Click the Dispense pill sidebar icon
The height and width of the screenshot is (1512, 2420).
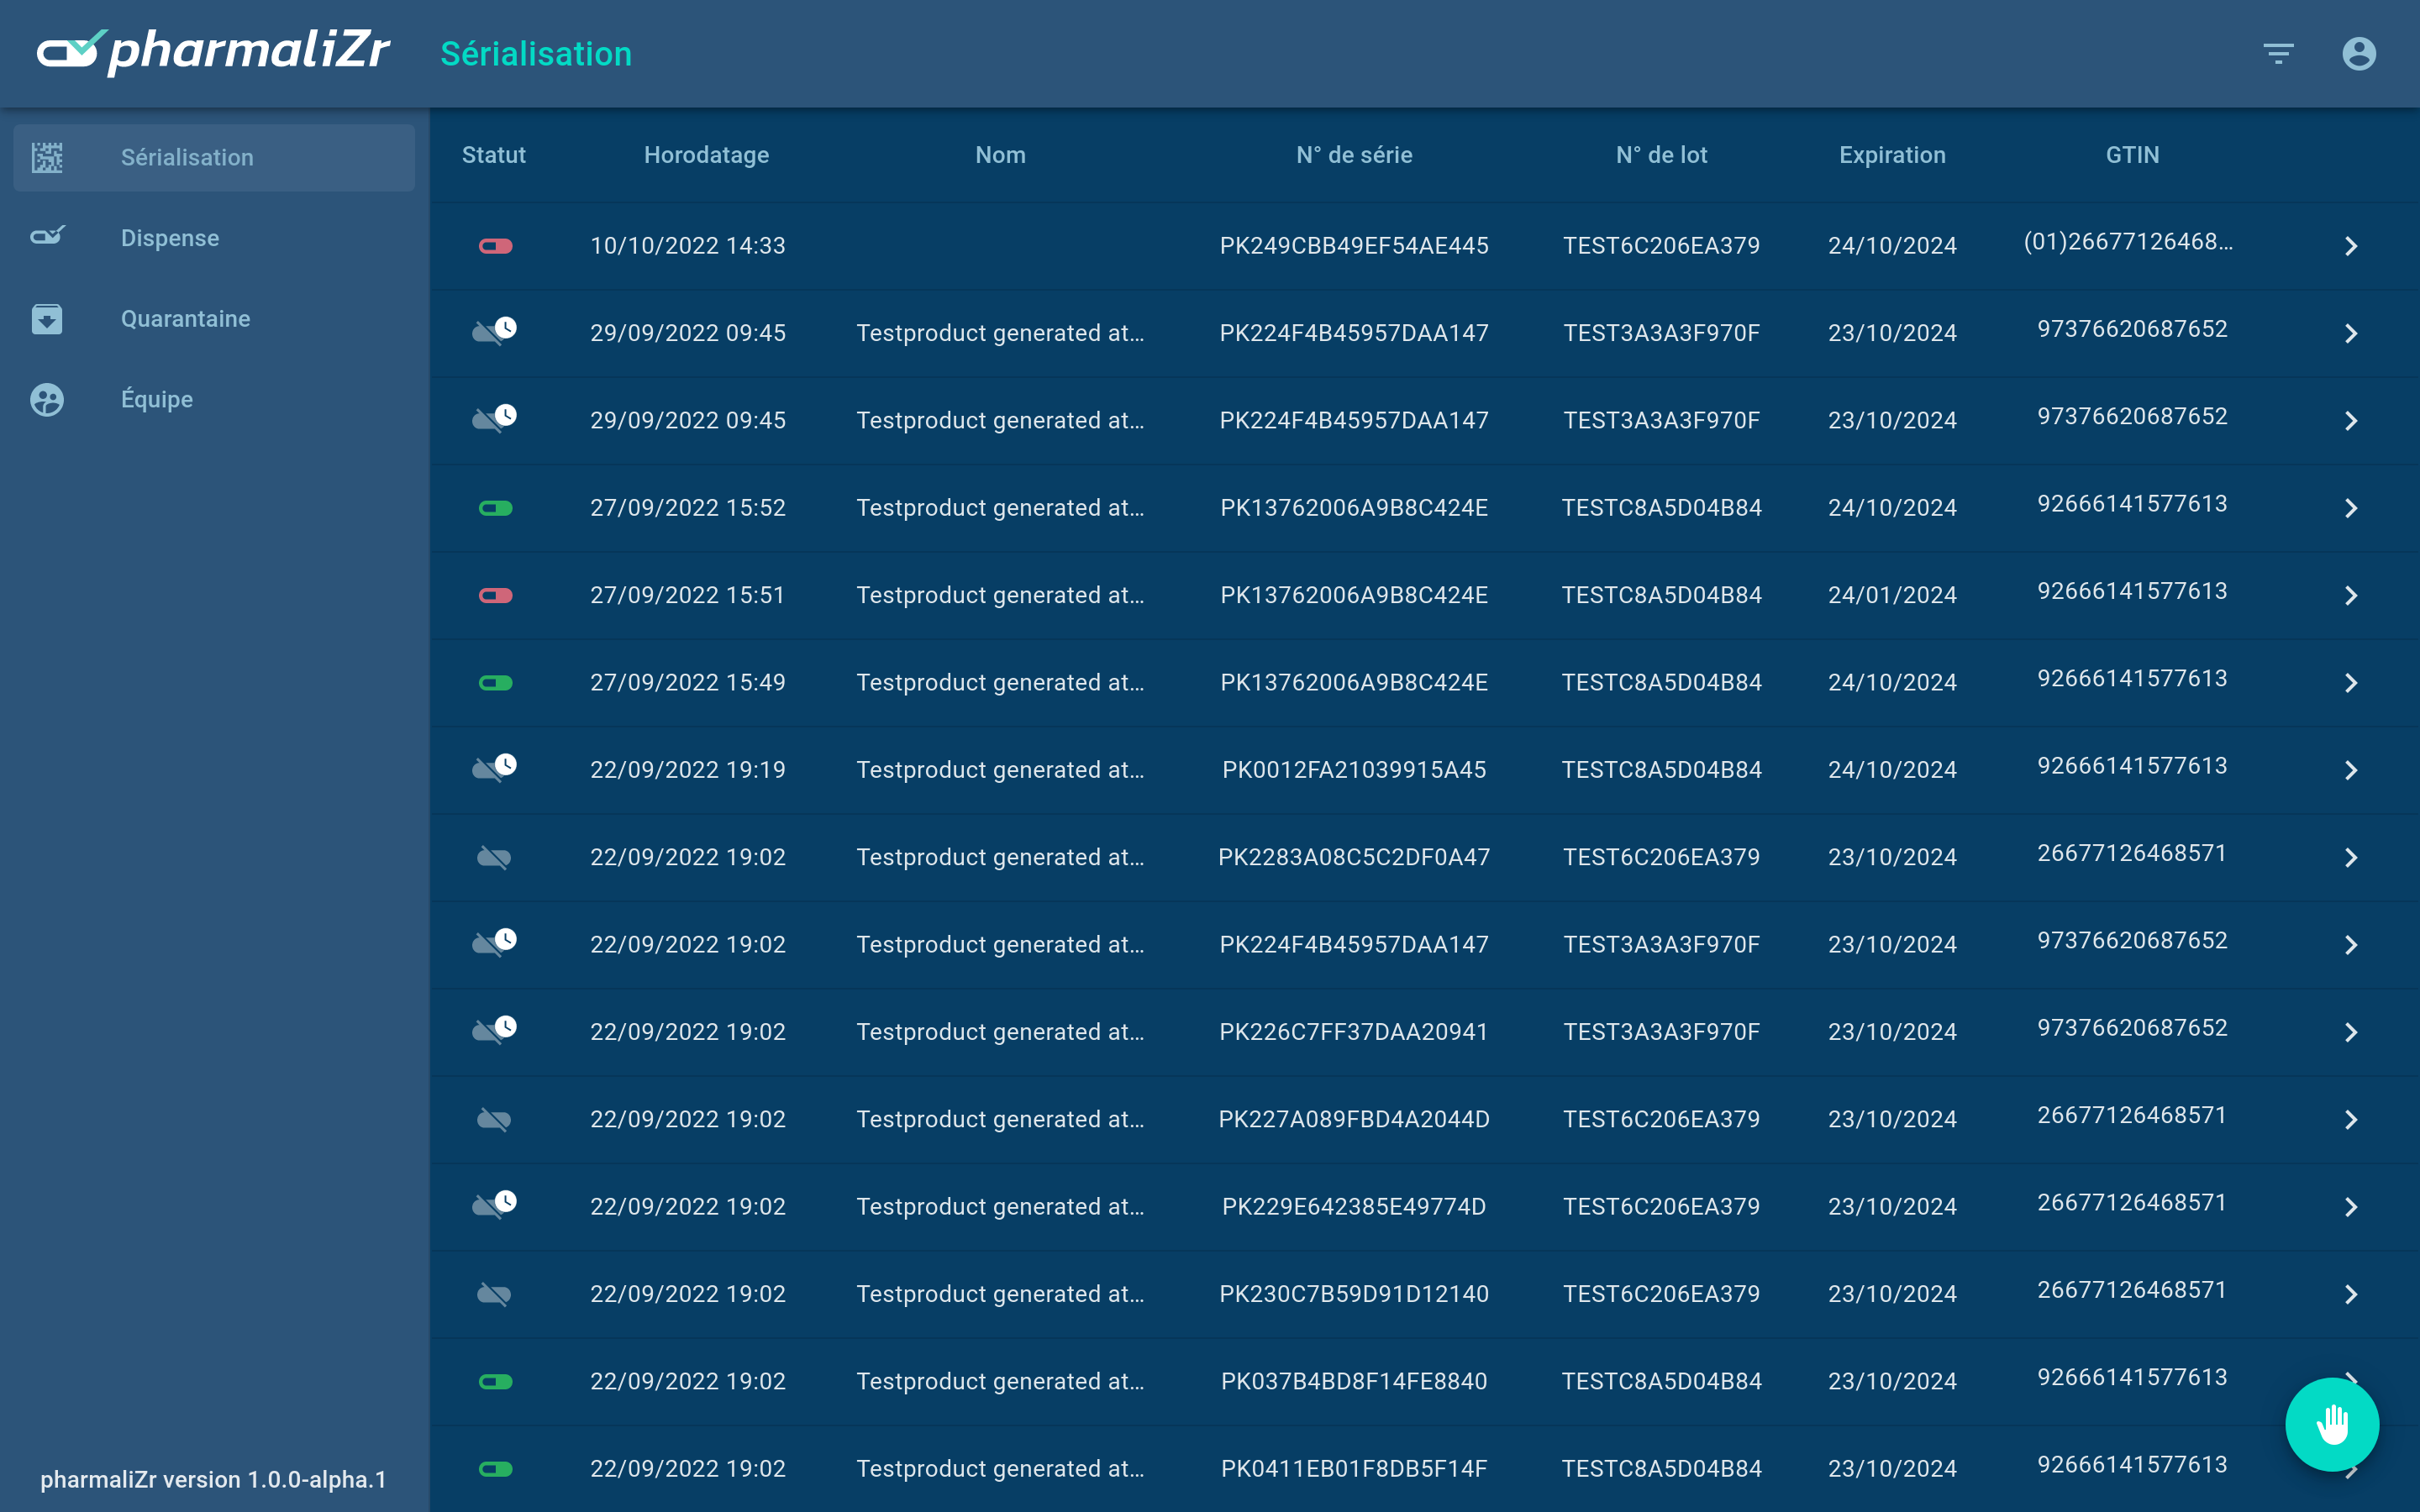(47, 237)
